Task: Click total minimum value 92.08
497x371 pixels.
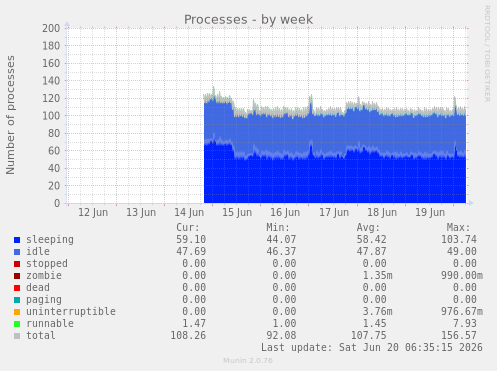Action: coord(281,335)
